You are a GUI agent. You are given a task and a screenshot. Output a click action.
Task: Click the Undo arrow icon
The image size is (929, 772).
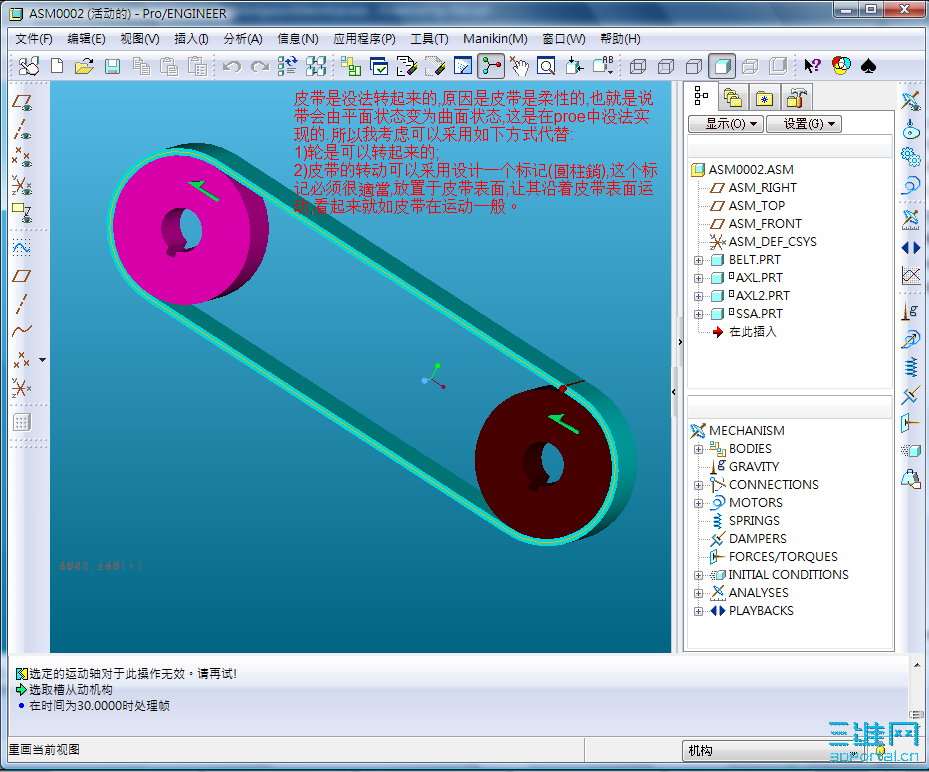(x=232, y=66)
